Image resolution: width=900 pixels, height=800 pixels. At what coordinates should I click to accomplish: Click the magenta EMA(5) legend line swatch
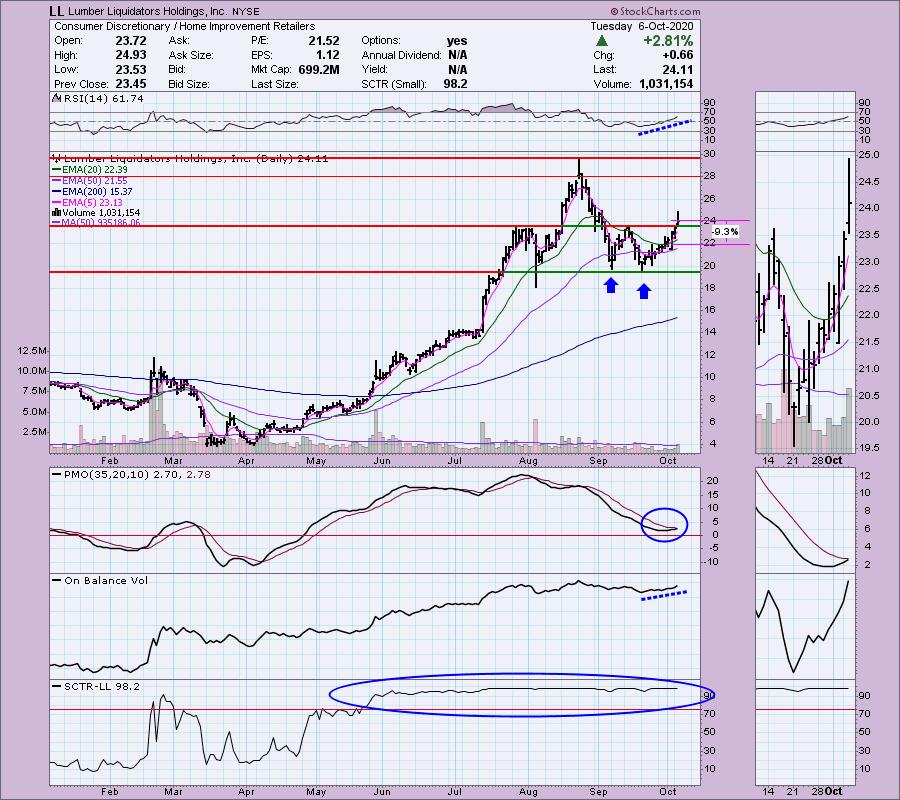pos(57,203)
